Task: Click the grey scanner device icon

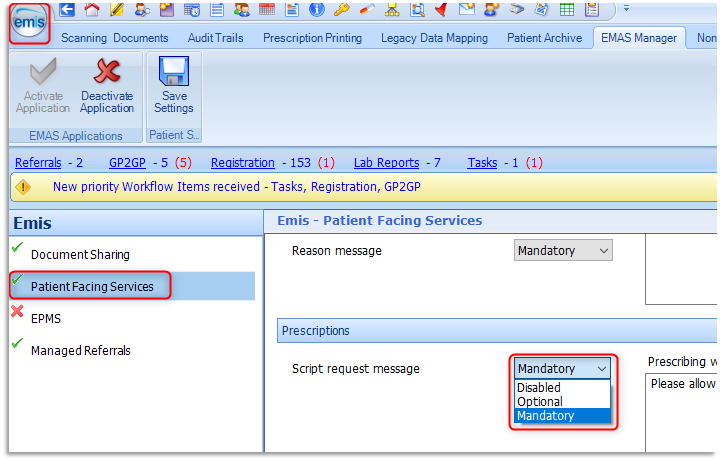Action: (517, 9)
